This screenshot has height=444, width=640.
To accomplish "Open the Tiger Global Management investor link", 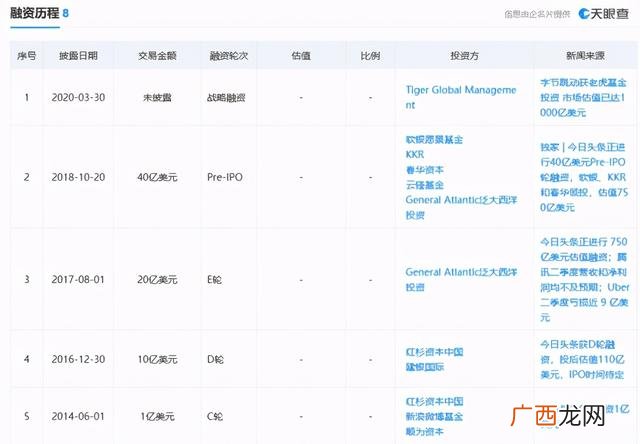I will [461, 97].
